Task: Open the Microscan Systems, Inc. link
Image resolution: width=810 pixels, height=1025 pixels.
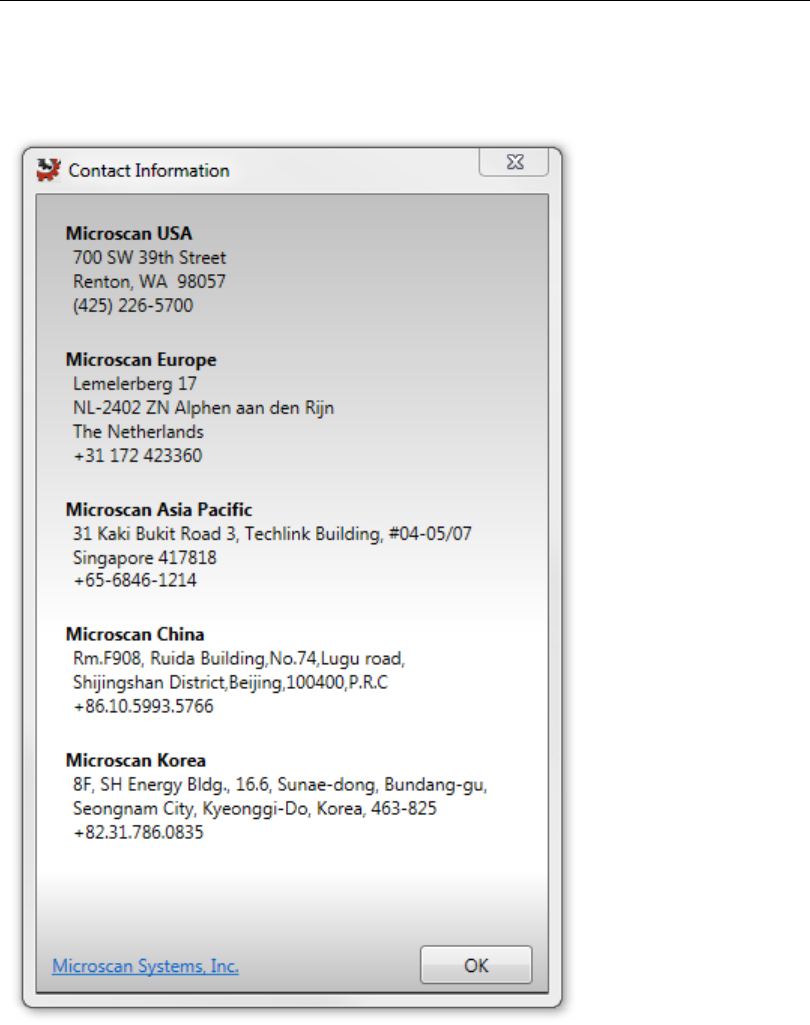Action: coord(145,966)
